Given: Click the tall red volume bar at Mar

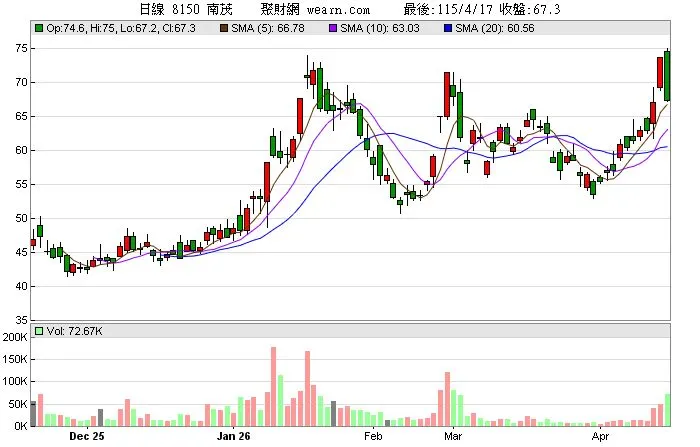Looking at the screenshot, I should coord(447,399).
